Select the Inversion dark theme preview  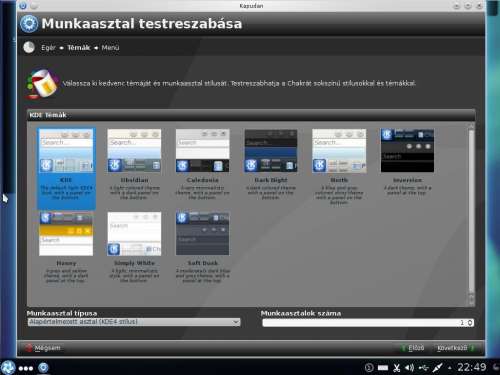point(407,151)
